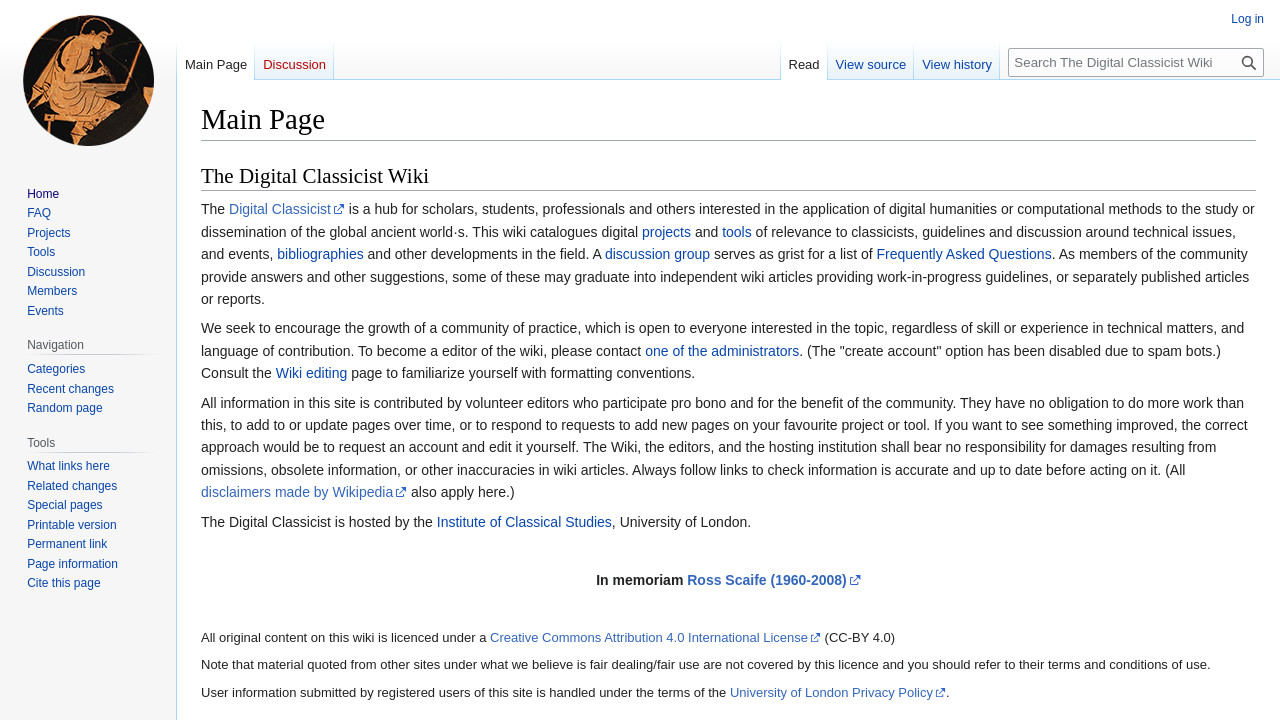Open Recent changes in Navigation
Image resolution: width=1280 pixels, height=720 pixels.
(x=70, y=389)
